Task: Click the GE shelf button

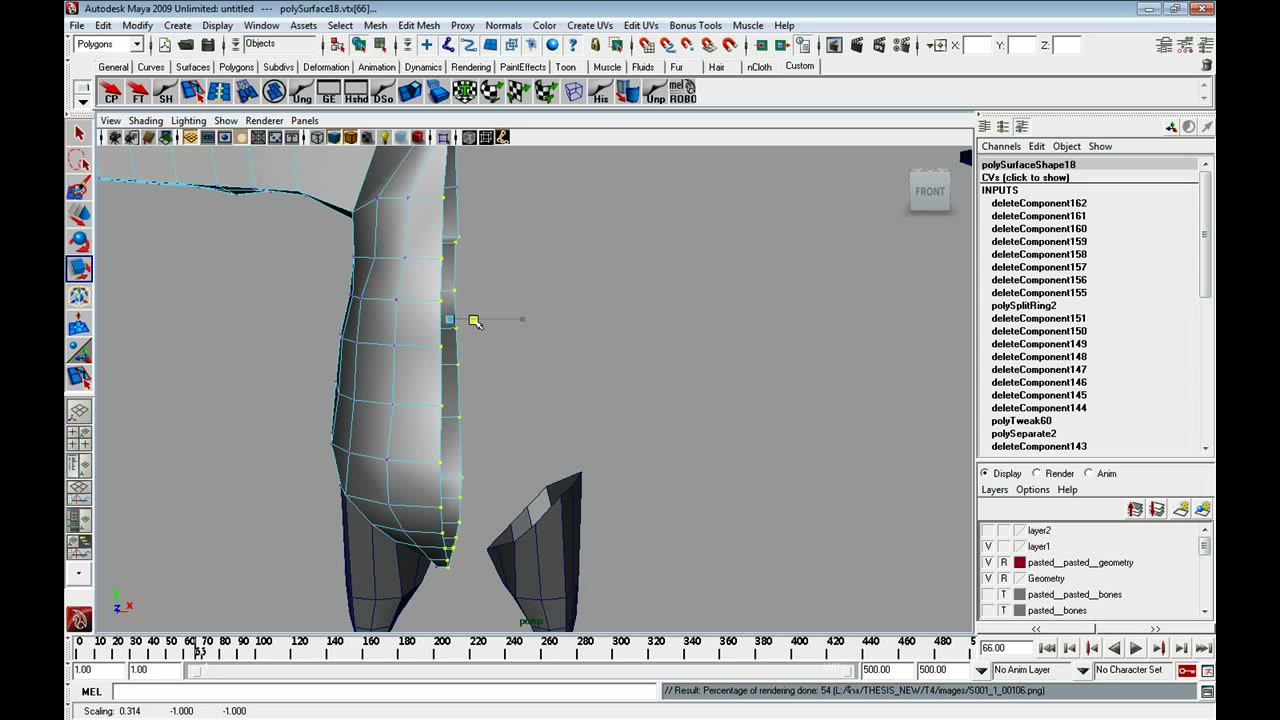Action: tap(328, 93)
